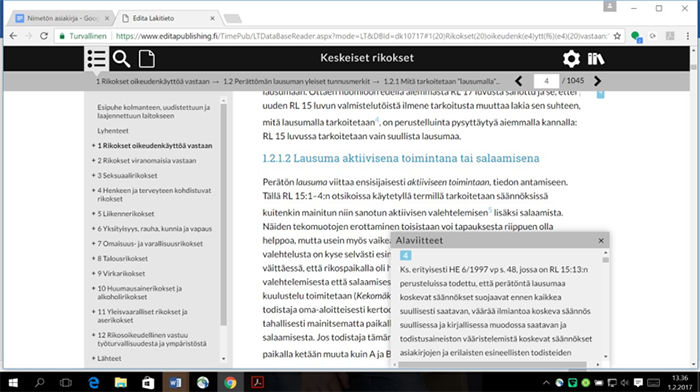Open the library books icon
This screenshot has width=700, height=392.
pyautogui.click(x=596, y=58)
